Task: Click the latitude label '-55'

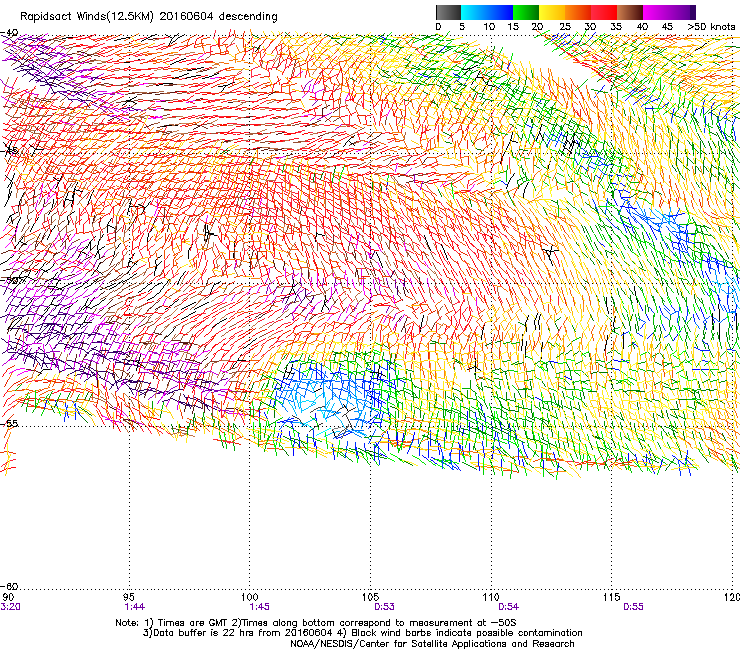Action: (9, 423)
